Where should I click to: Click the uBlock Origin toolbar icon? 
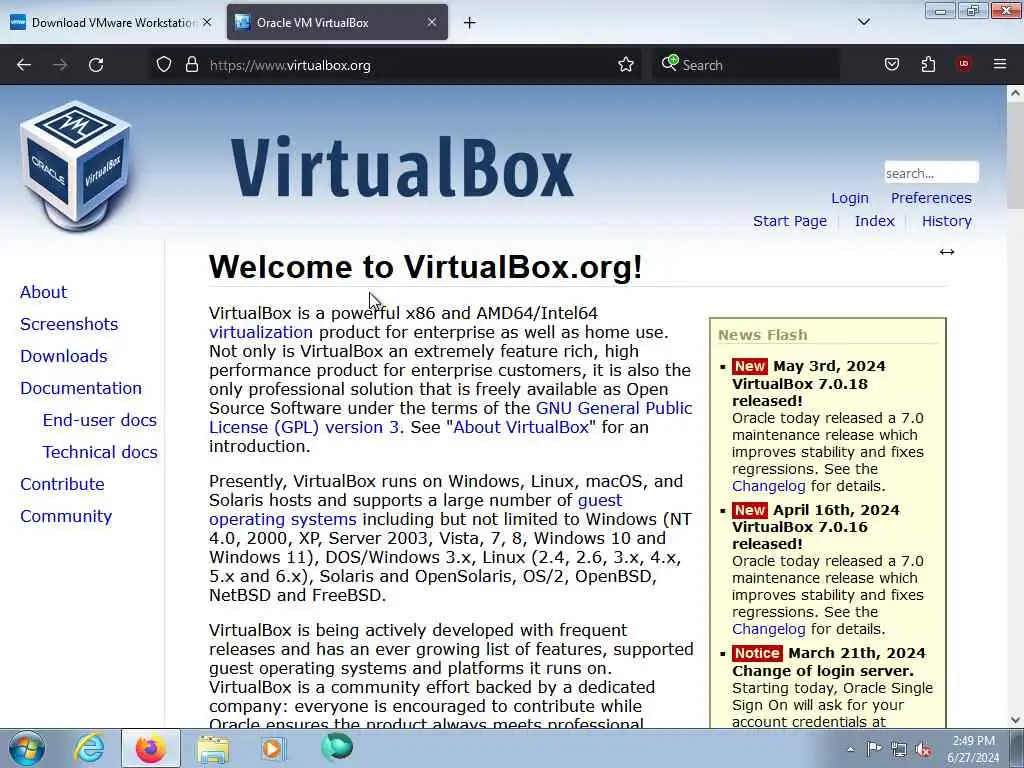pos(963,64)
